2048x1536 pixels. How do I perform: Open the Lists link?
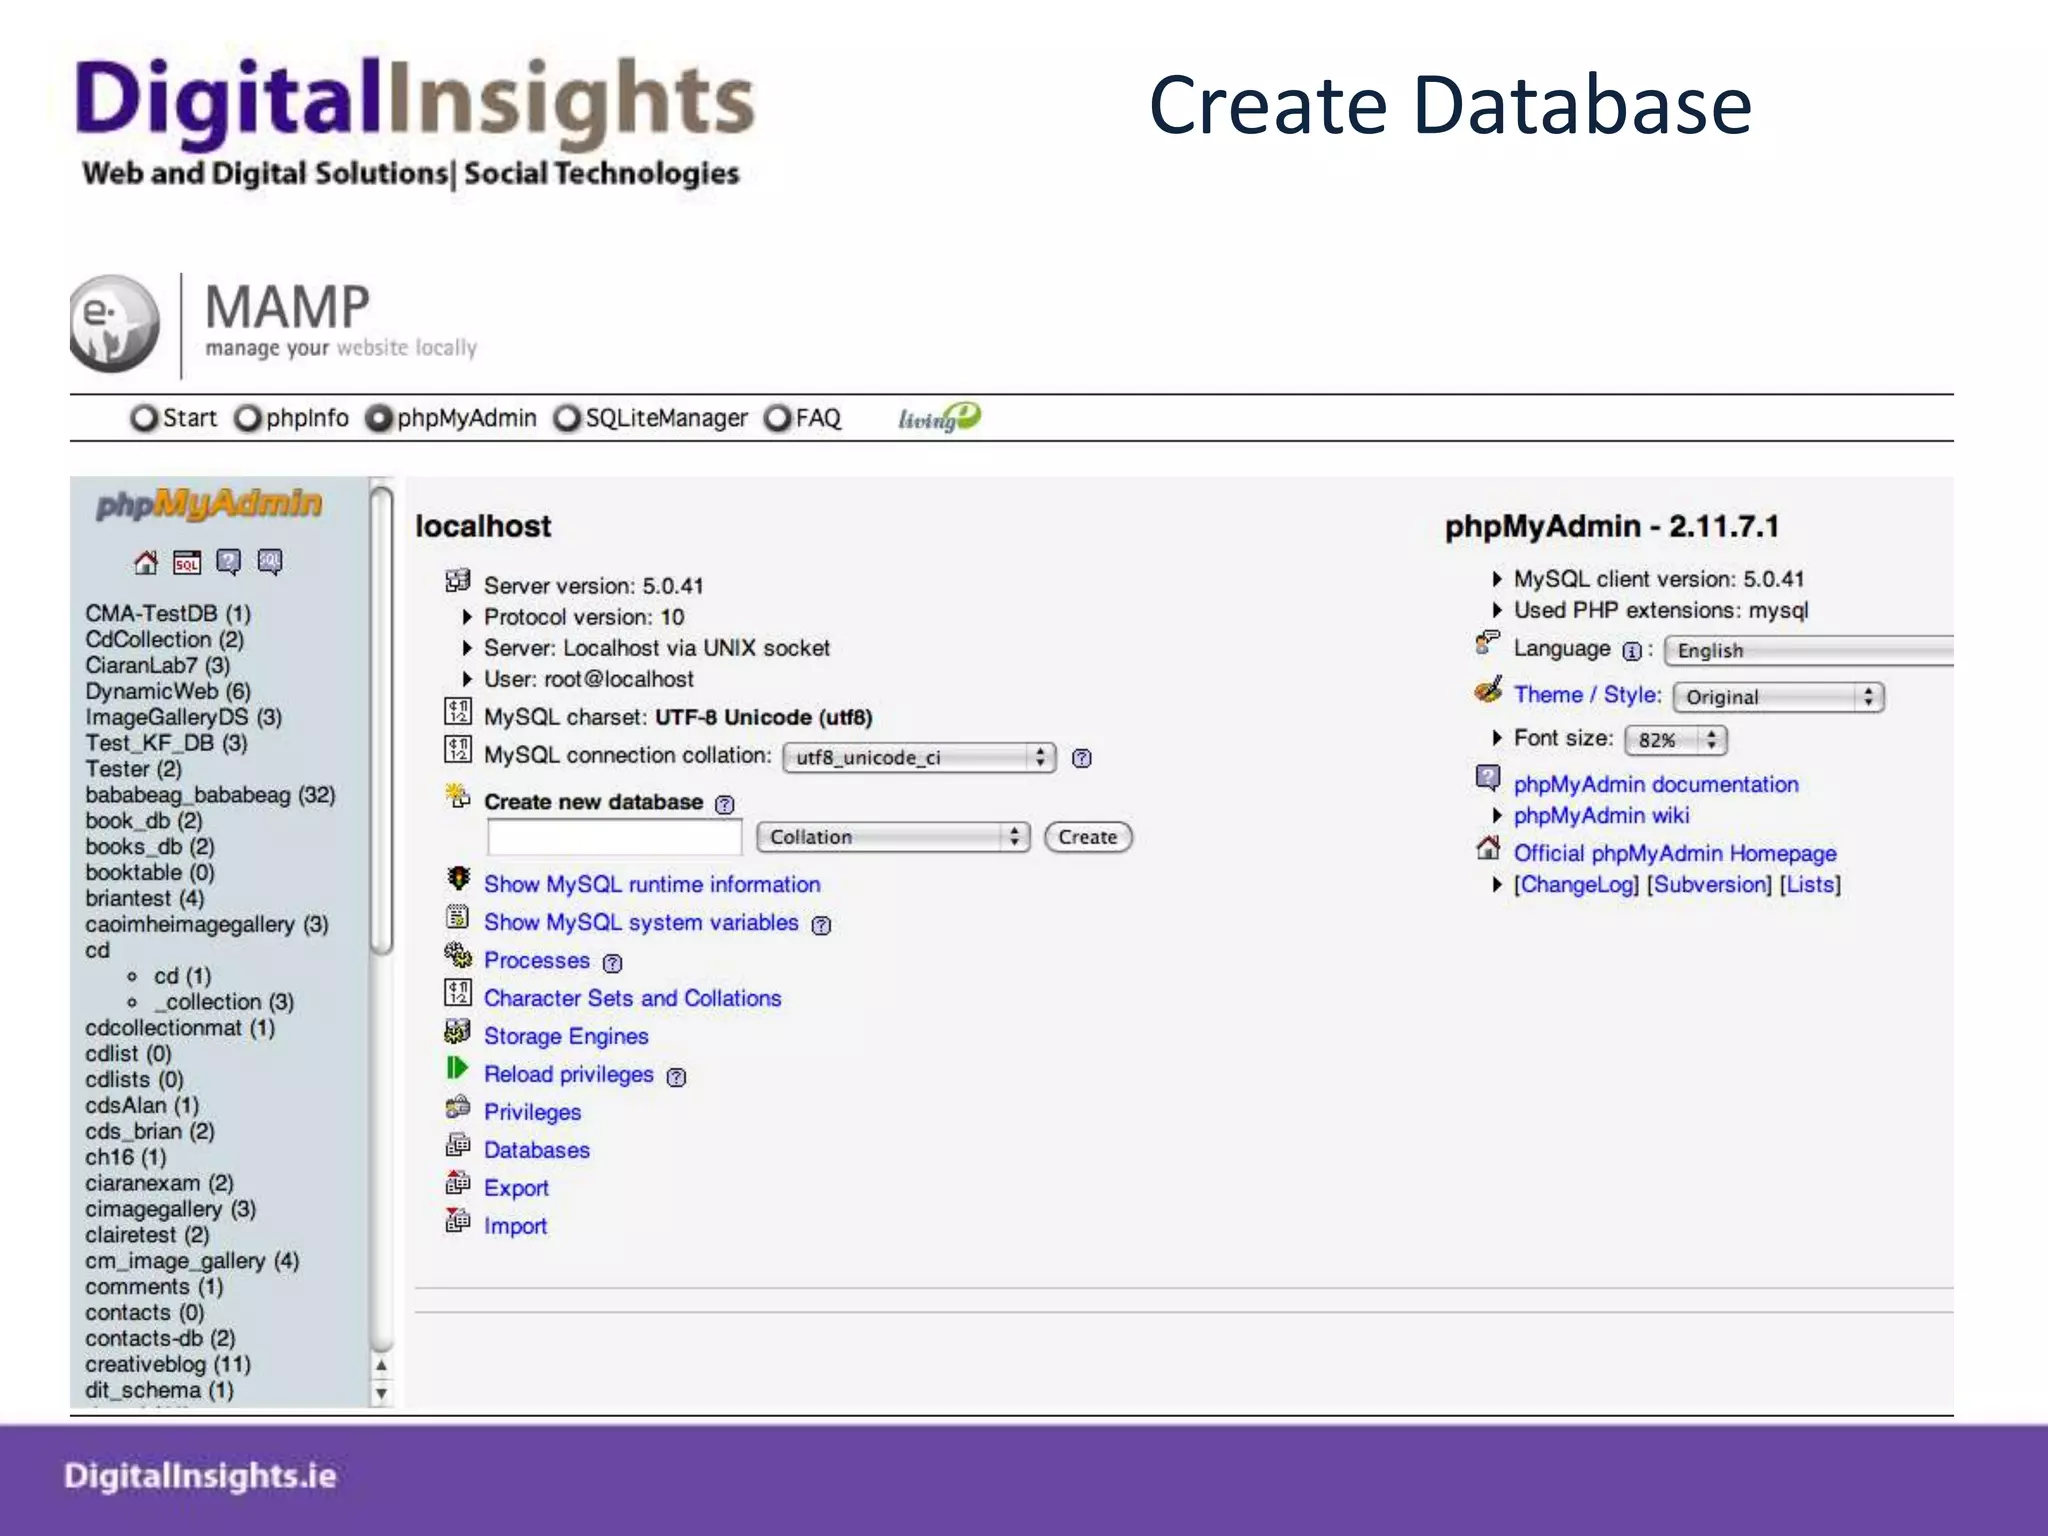point(1810,884)
